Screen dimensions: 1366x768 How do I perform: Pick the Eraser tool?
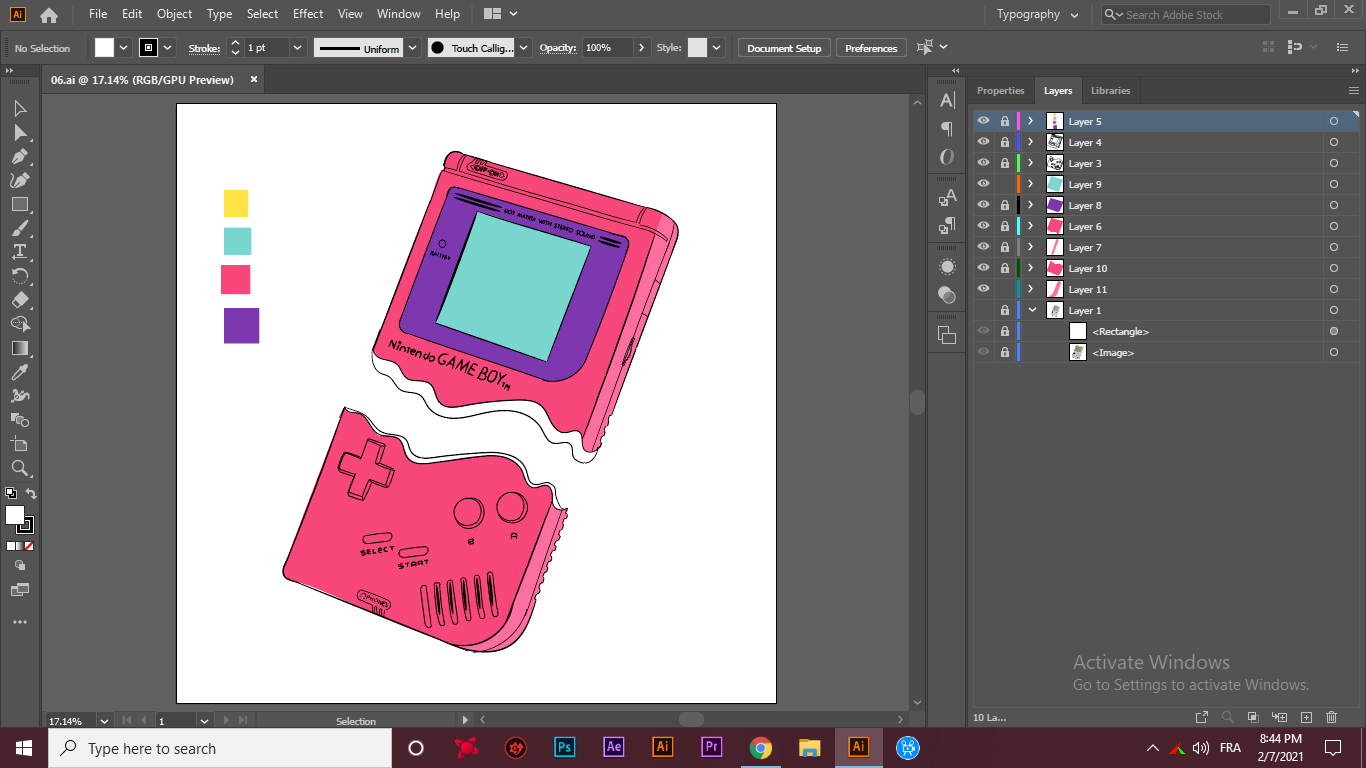tap(20, 300)
